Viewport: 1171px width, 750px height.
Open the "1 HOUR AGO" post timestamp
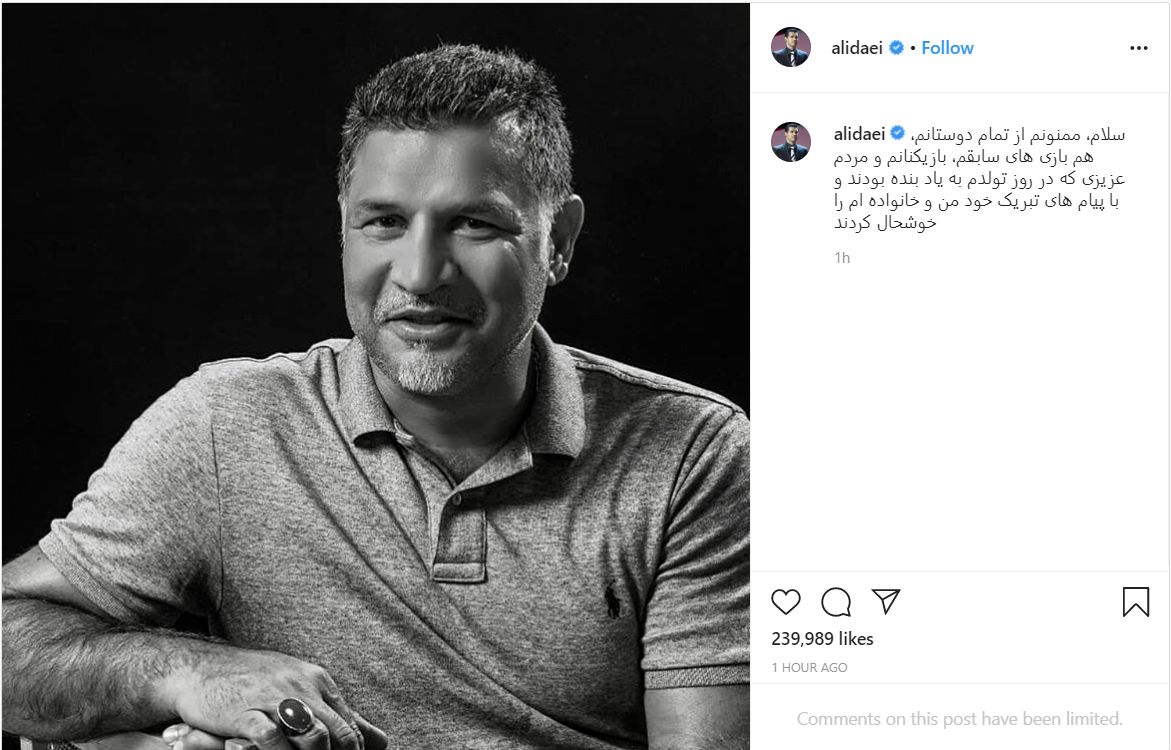[809, 667]
